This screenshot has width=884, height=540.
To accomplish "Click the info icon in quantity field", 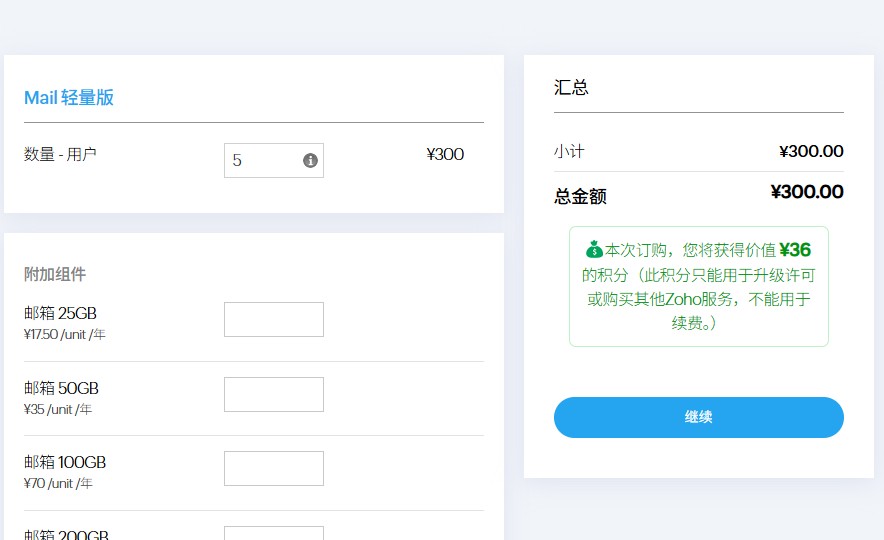I will [x=310, y=160].
